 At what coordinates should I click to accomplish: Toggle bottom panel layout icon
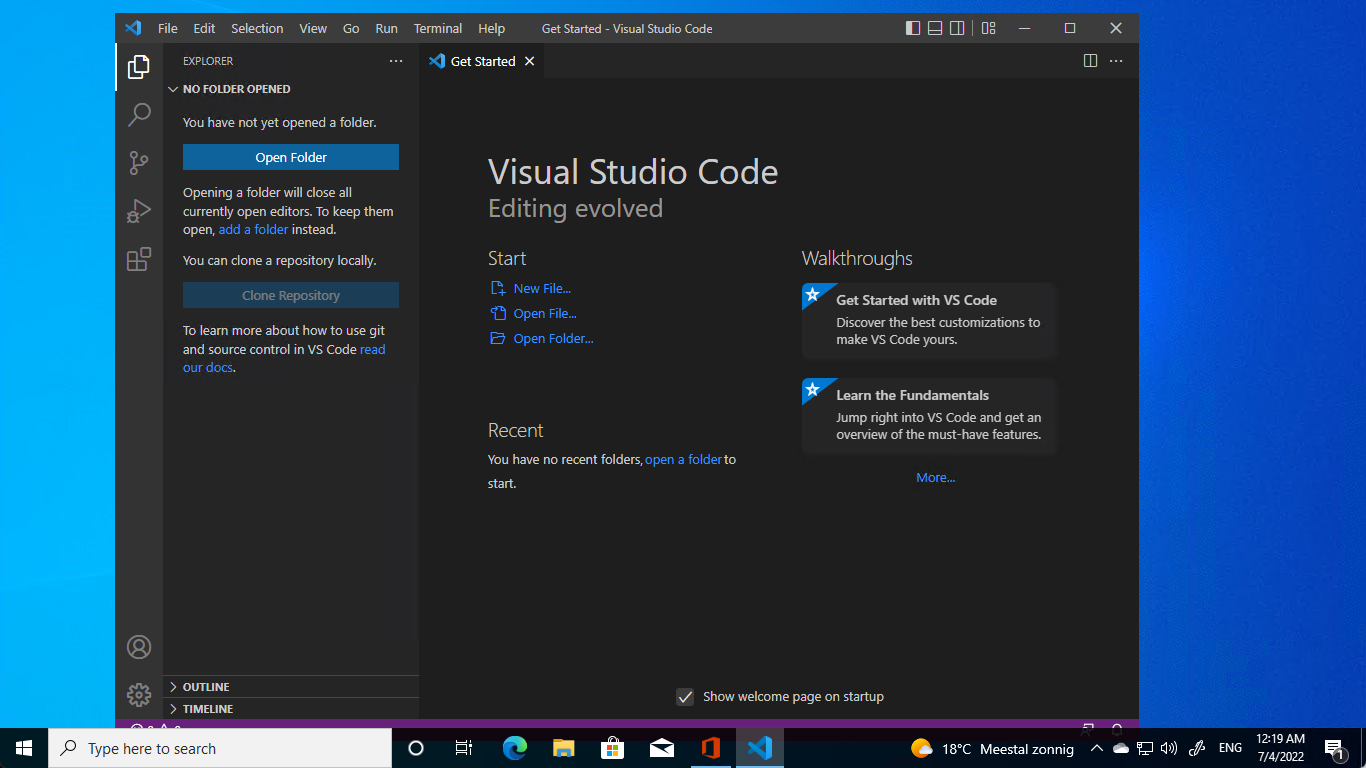935,28
